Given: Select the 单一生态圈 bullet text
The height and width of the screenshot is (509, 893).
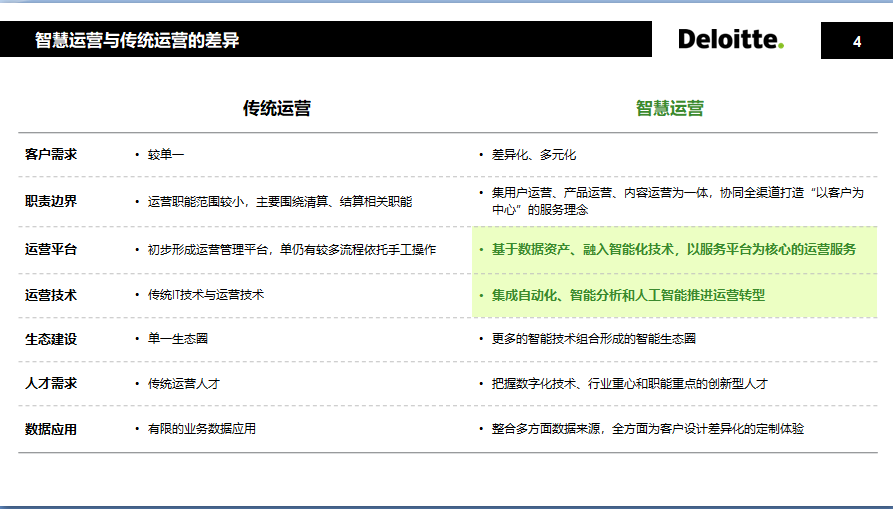Looking at the screenshot, I should click(x=178, y=339).
